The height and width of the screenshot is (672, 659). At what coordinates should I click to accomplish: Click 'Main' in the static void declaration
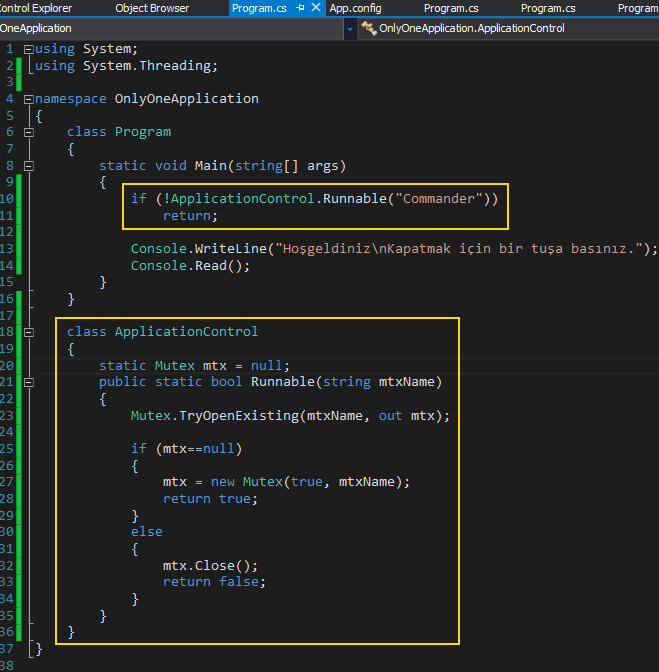[x=210, y=165]
